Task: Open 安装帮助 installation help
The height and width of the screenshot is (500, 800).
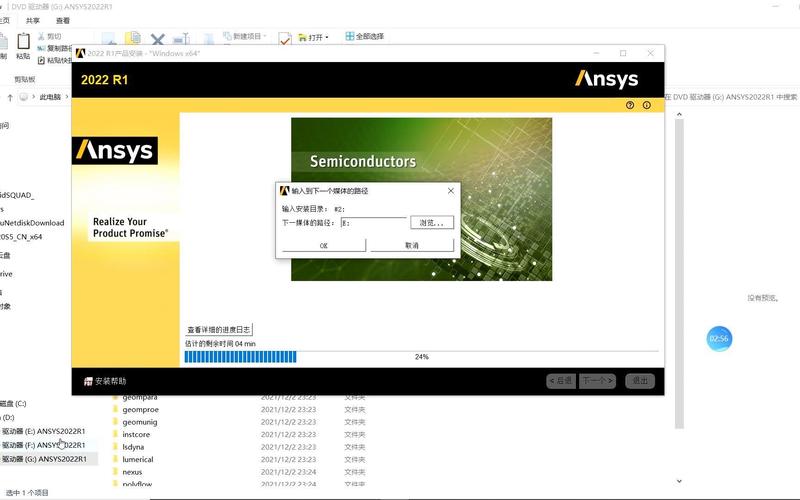Action: click(105, 381)
